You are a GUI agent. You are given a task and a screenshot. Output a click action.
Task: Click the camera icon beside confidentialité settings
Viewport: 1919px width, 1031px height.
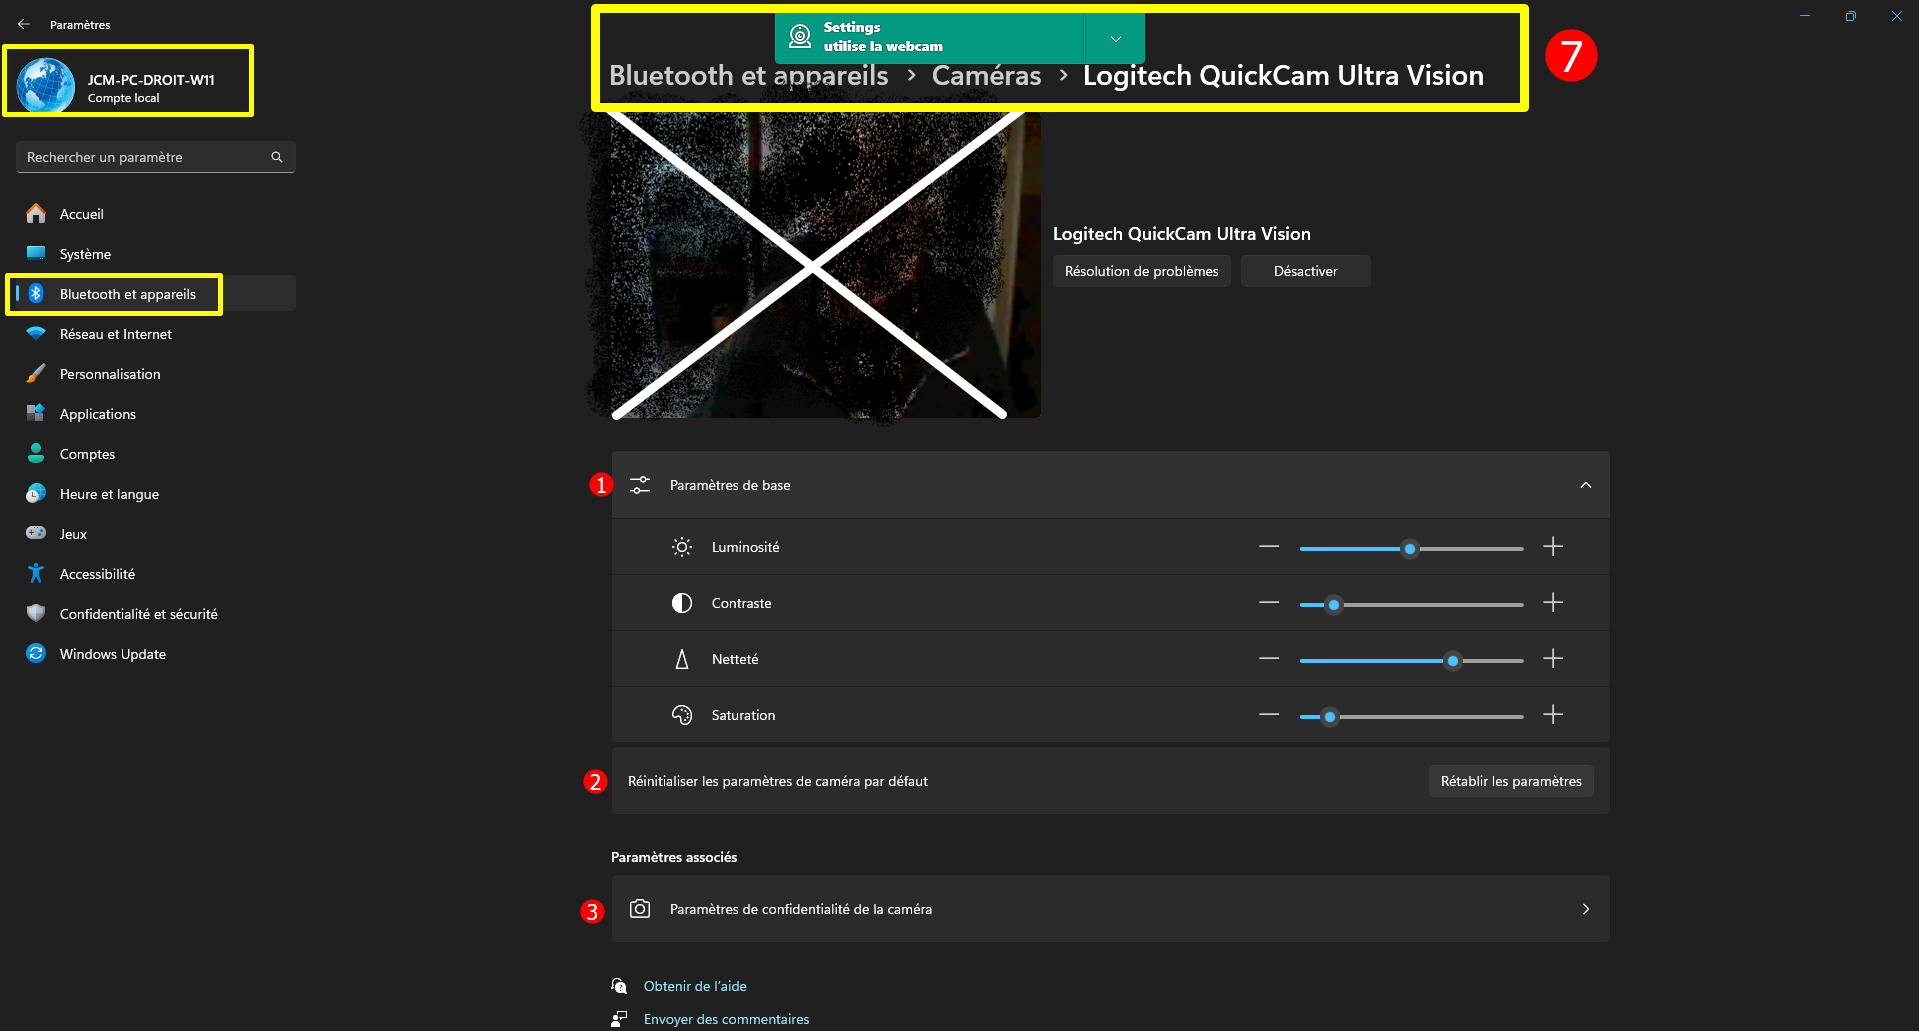[x=640, y=909]
